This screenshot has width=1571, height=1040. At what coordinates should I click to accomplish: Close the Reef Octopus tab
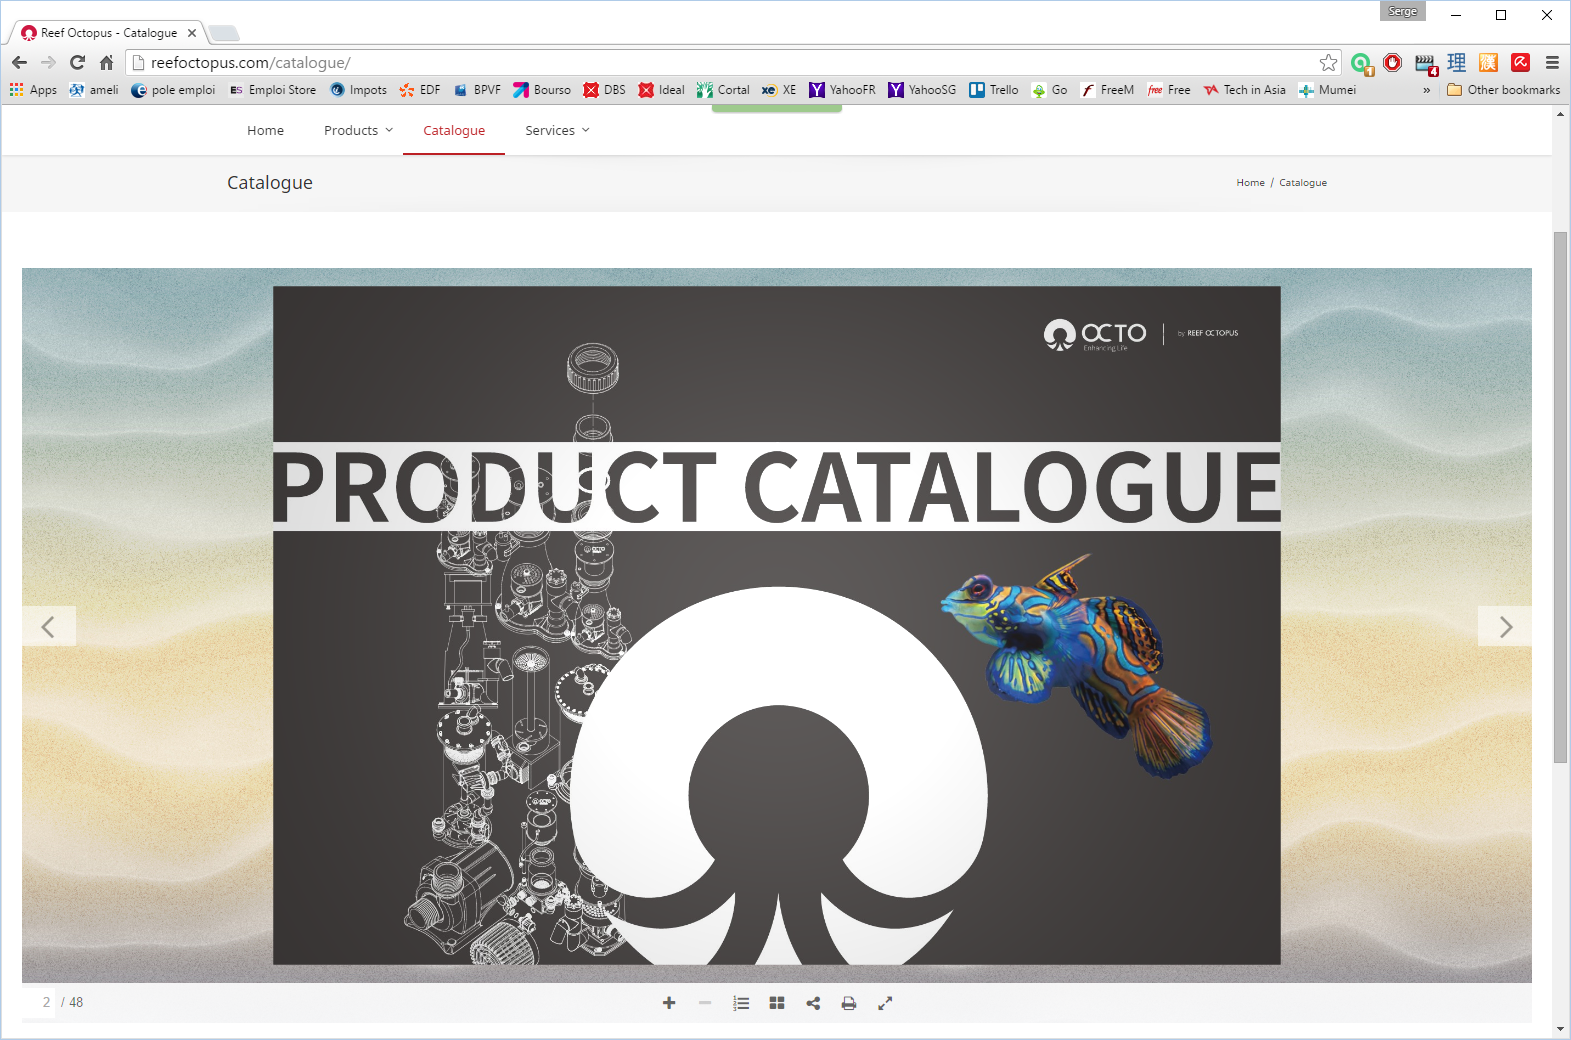[x=192, y=33]
